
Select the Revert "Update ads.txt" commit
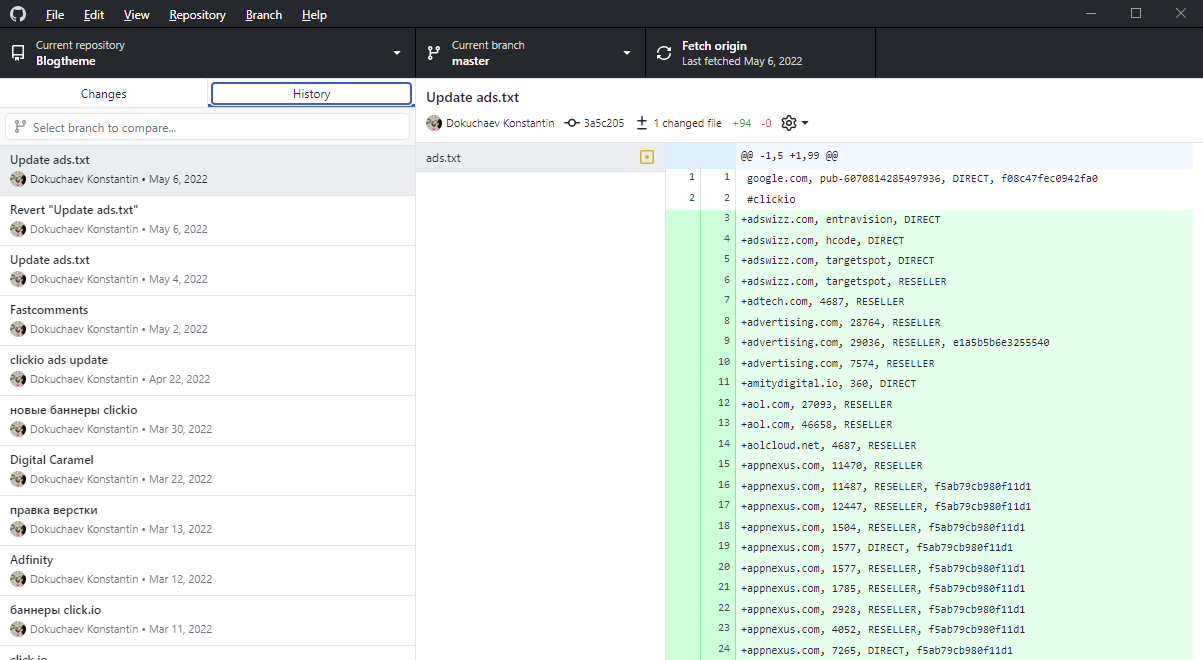(207, 220)
